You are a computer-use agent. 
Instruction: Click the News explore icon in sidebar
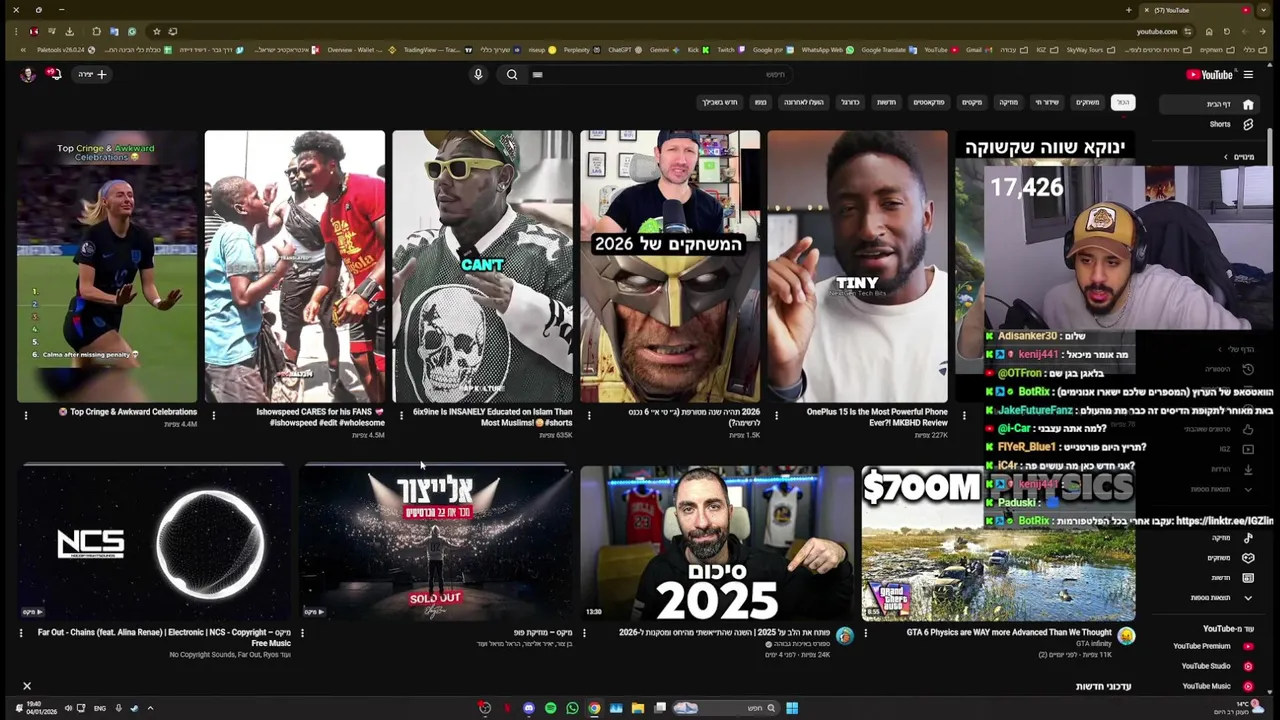point(1248,578)
